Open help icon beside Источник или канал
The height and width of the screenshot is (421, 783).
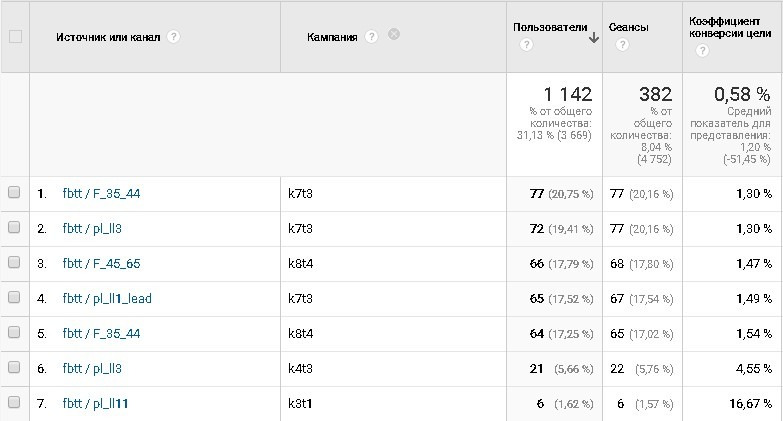point(174,37)
